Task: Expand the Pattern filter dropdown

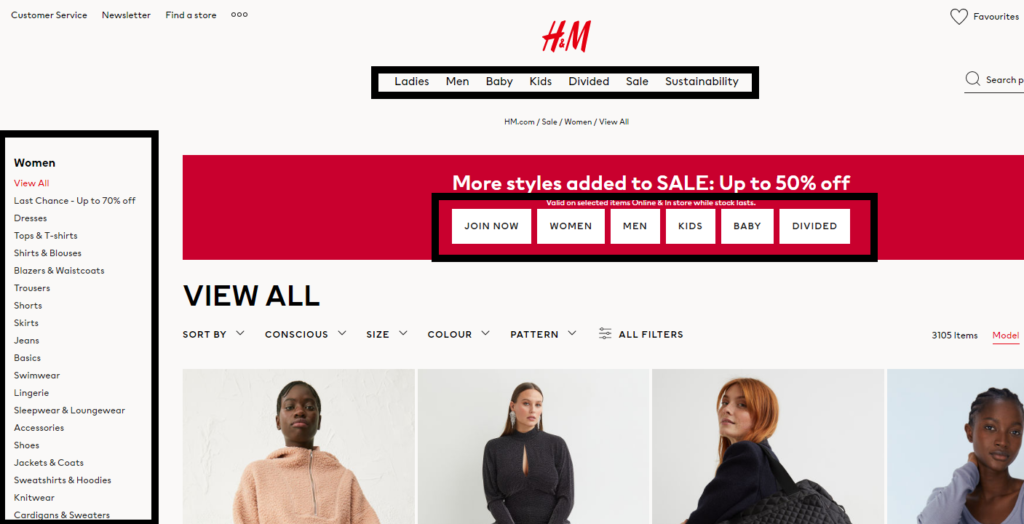Action: pyautogui.click(x=543, y=334)
